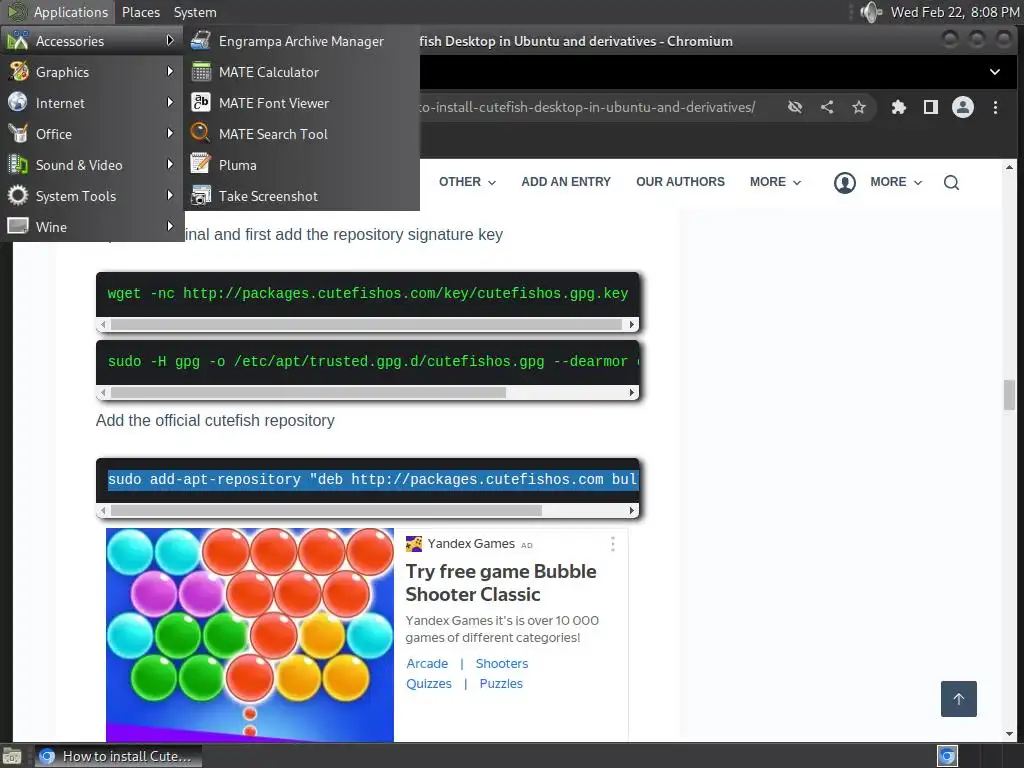Select the 'How to install Cute...' taskbar window button

click(118, 756)
